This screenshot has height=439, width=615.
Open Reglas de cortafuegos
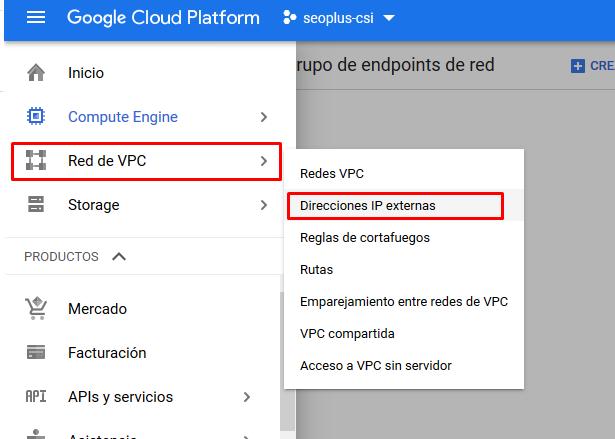click(365, 238)
